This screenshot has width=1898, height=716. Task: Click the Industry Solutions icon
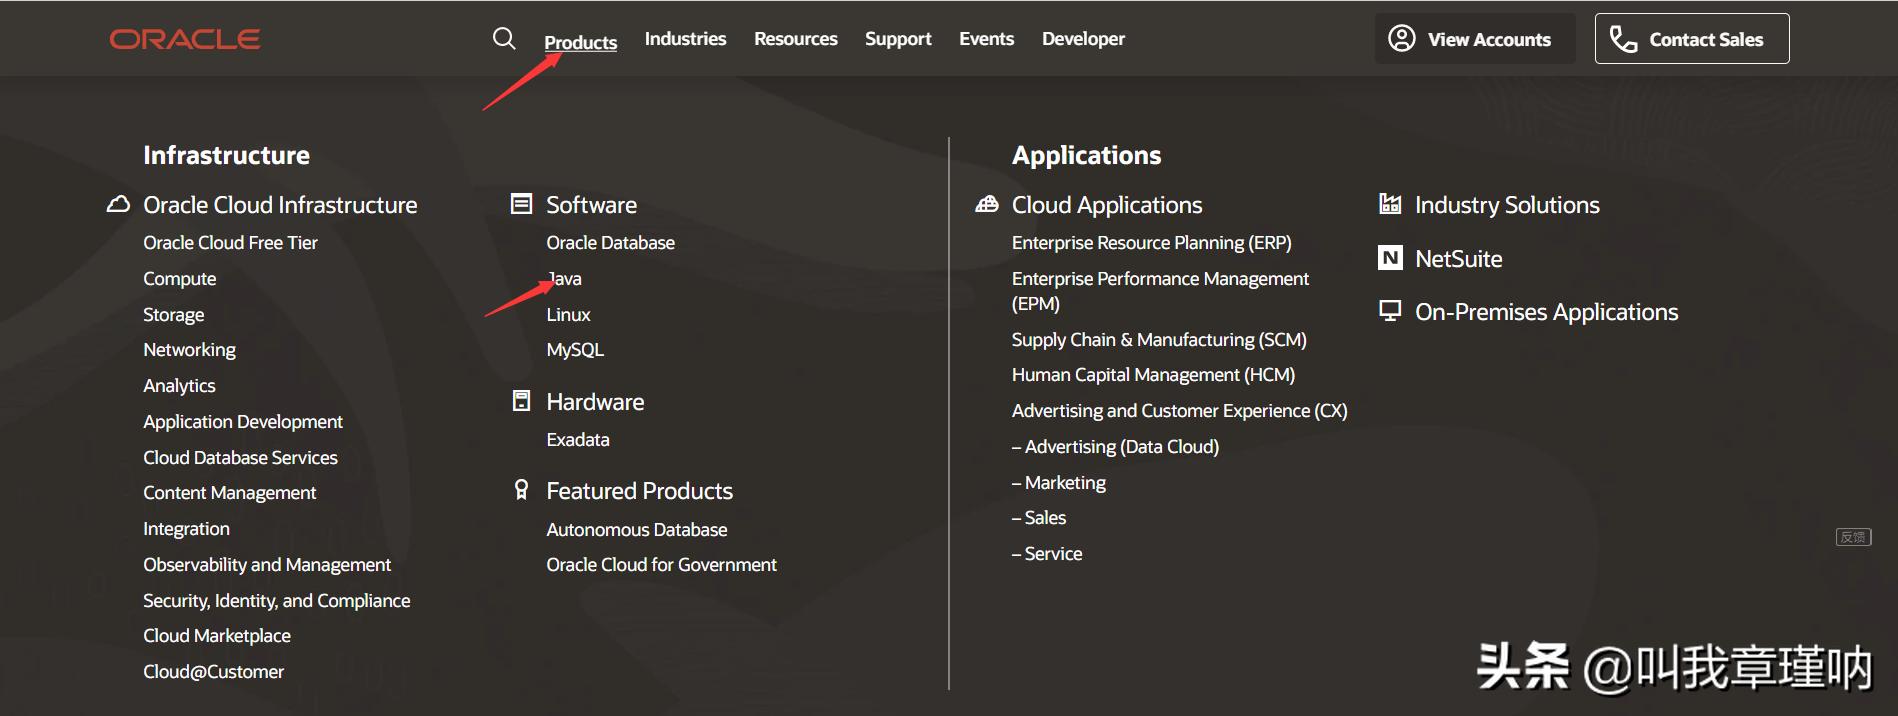[1390, 204]
